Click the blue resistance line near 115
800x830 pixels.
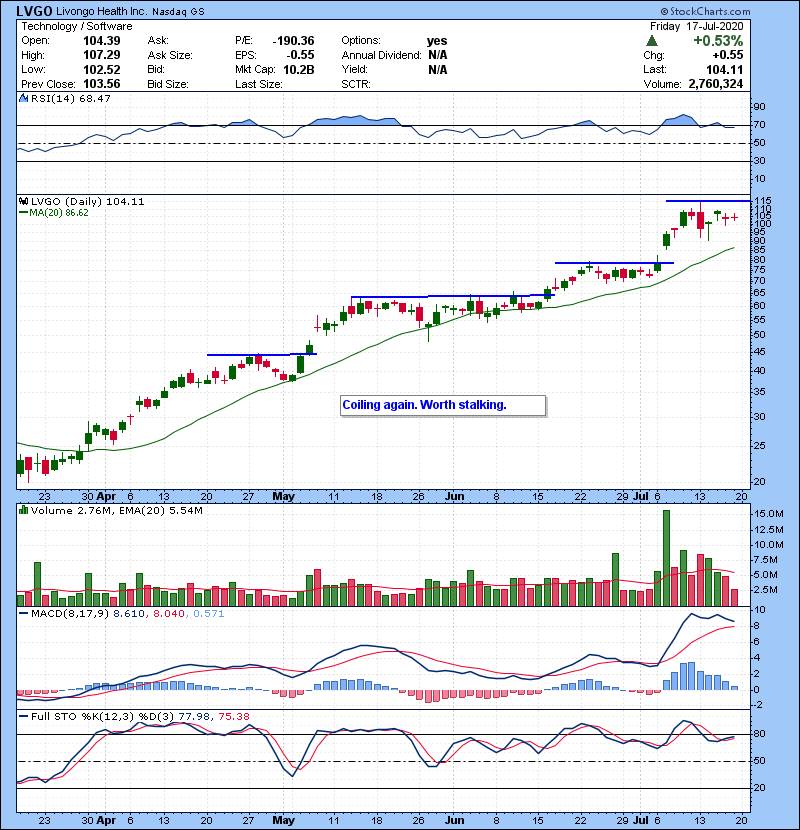[x=708, y=201]
